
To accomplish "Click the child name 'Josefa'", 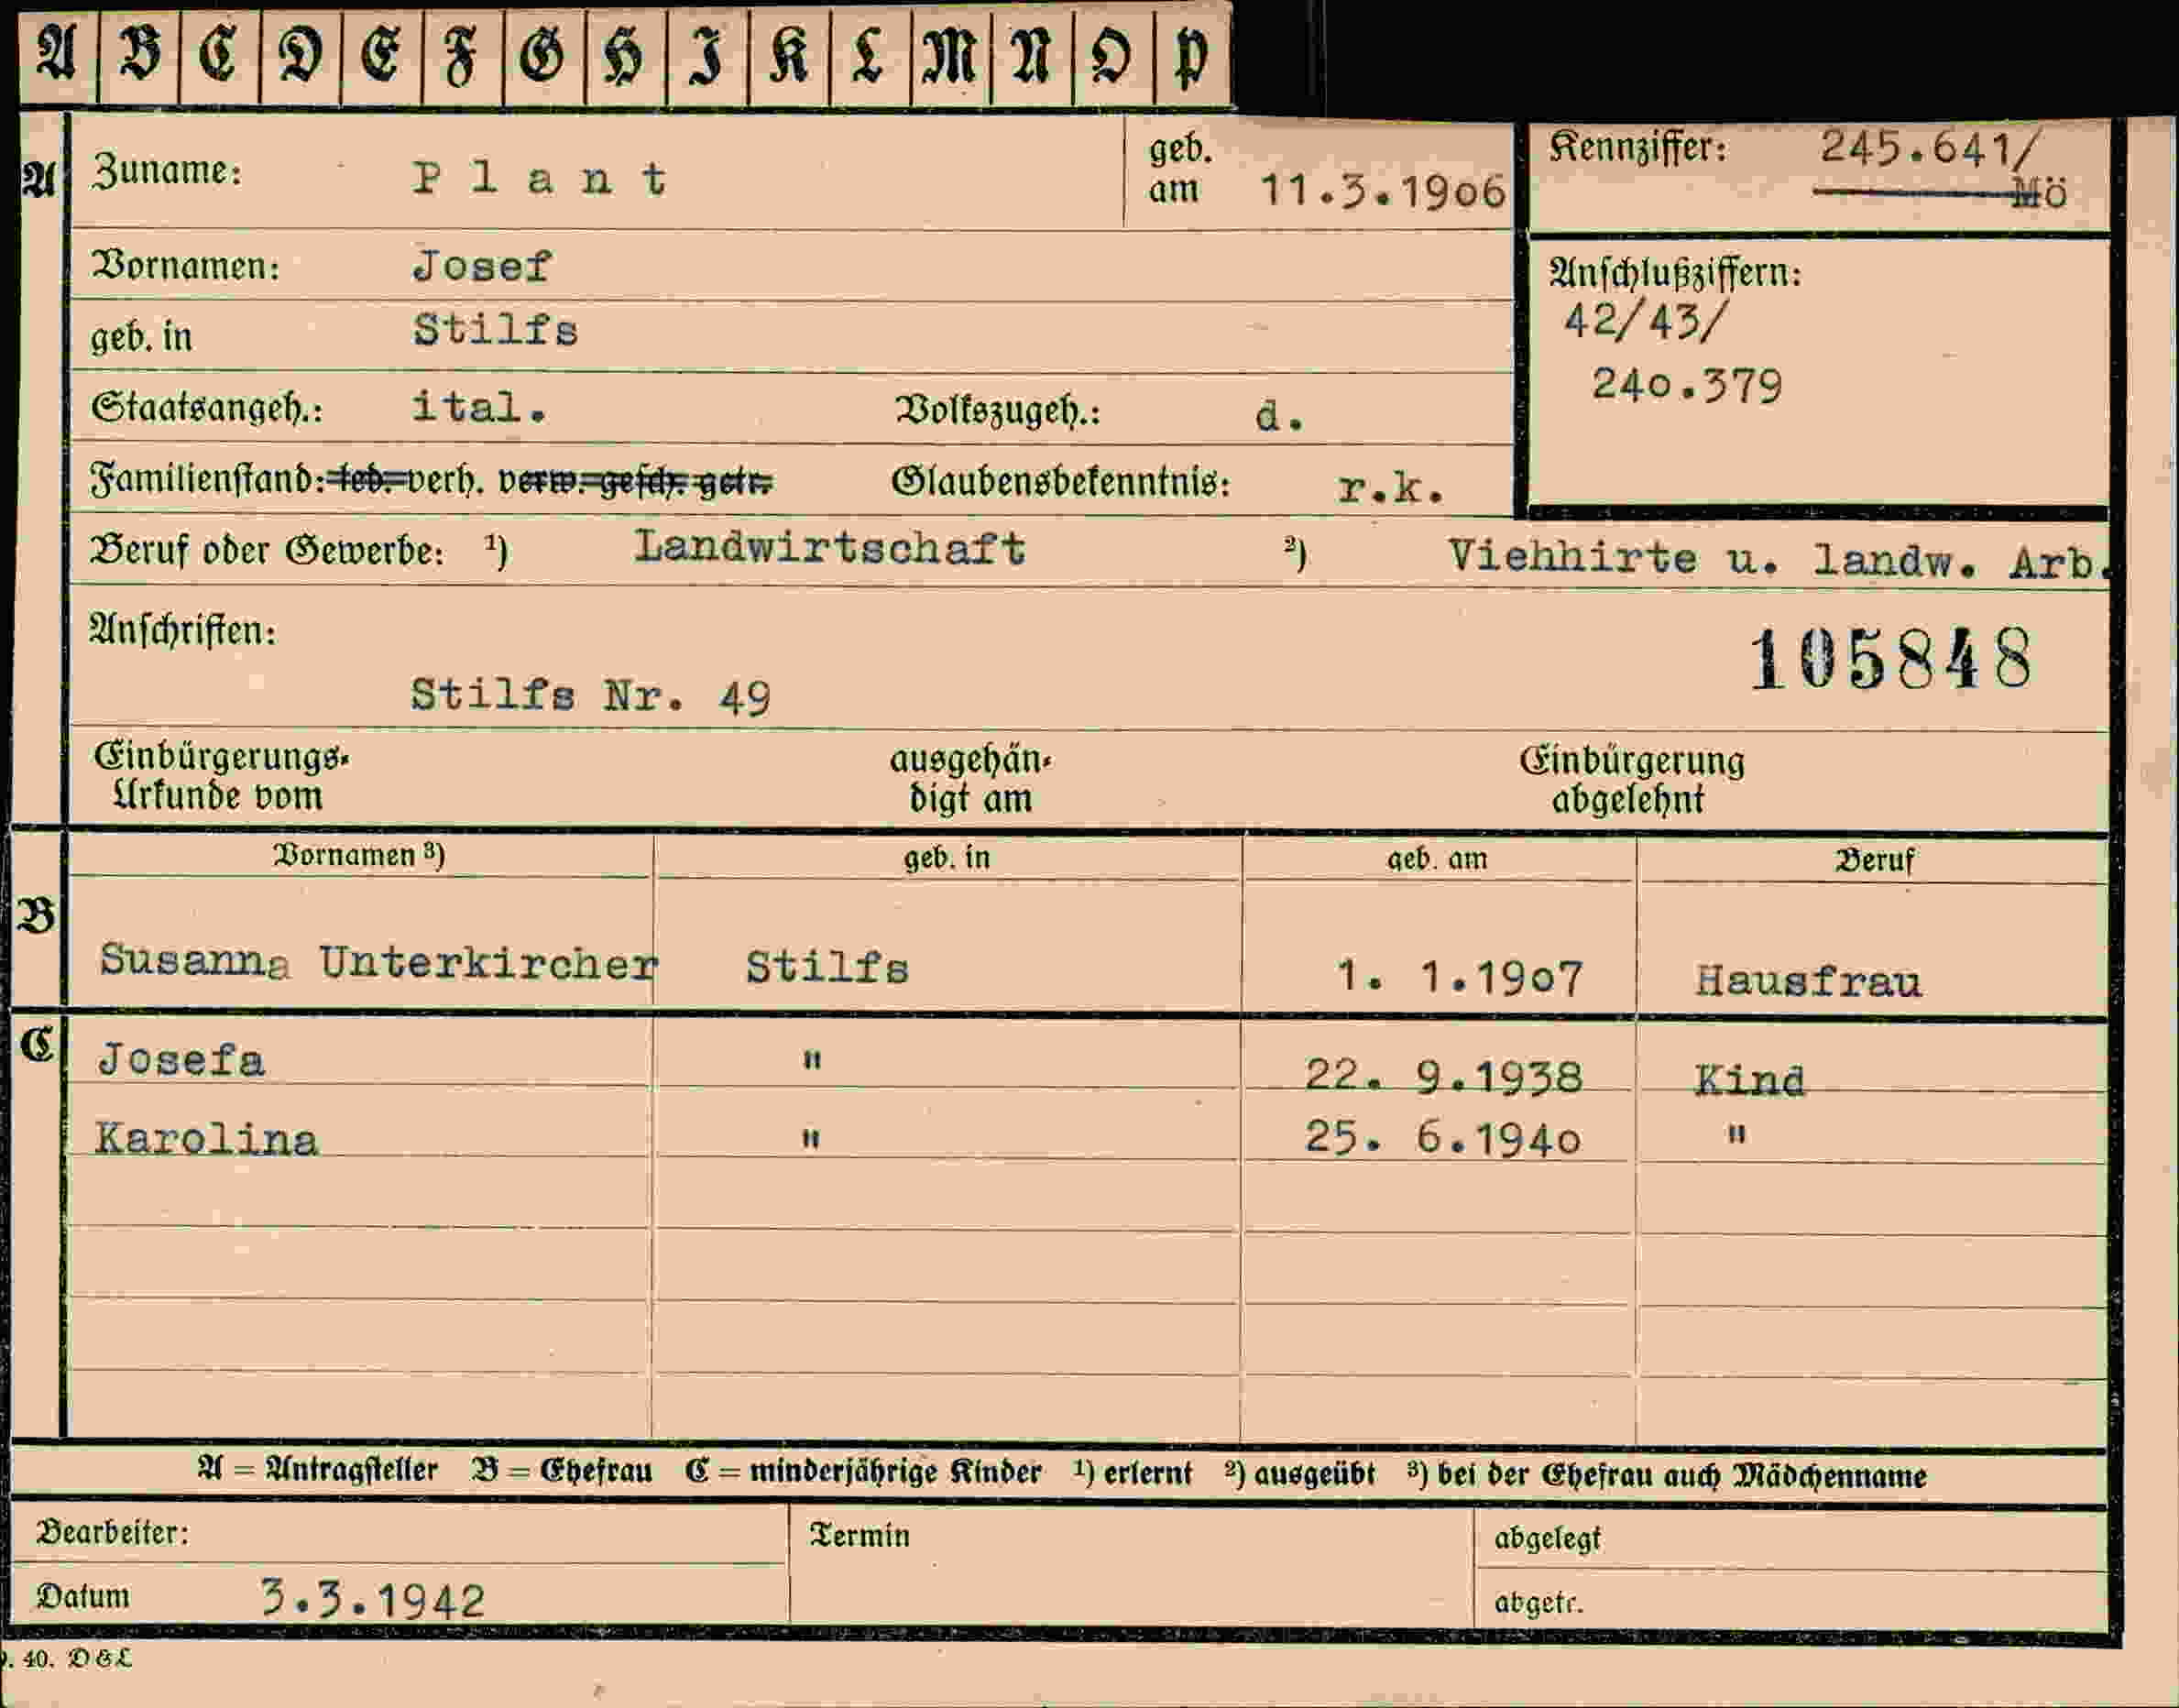I will pyautogui.click(x=181, y=1059).
